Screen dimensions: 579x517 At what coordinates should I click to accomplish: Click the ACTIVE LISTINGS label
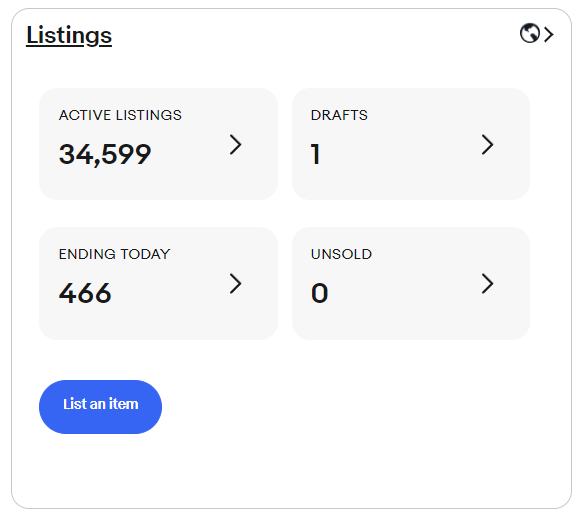120,115
